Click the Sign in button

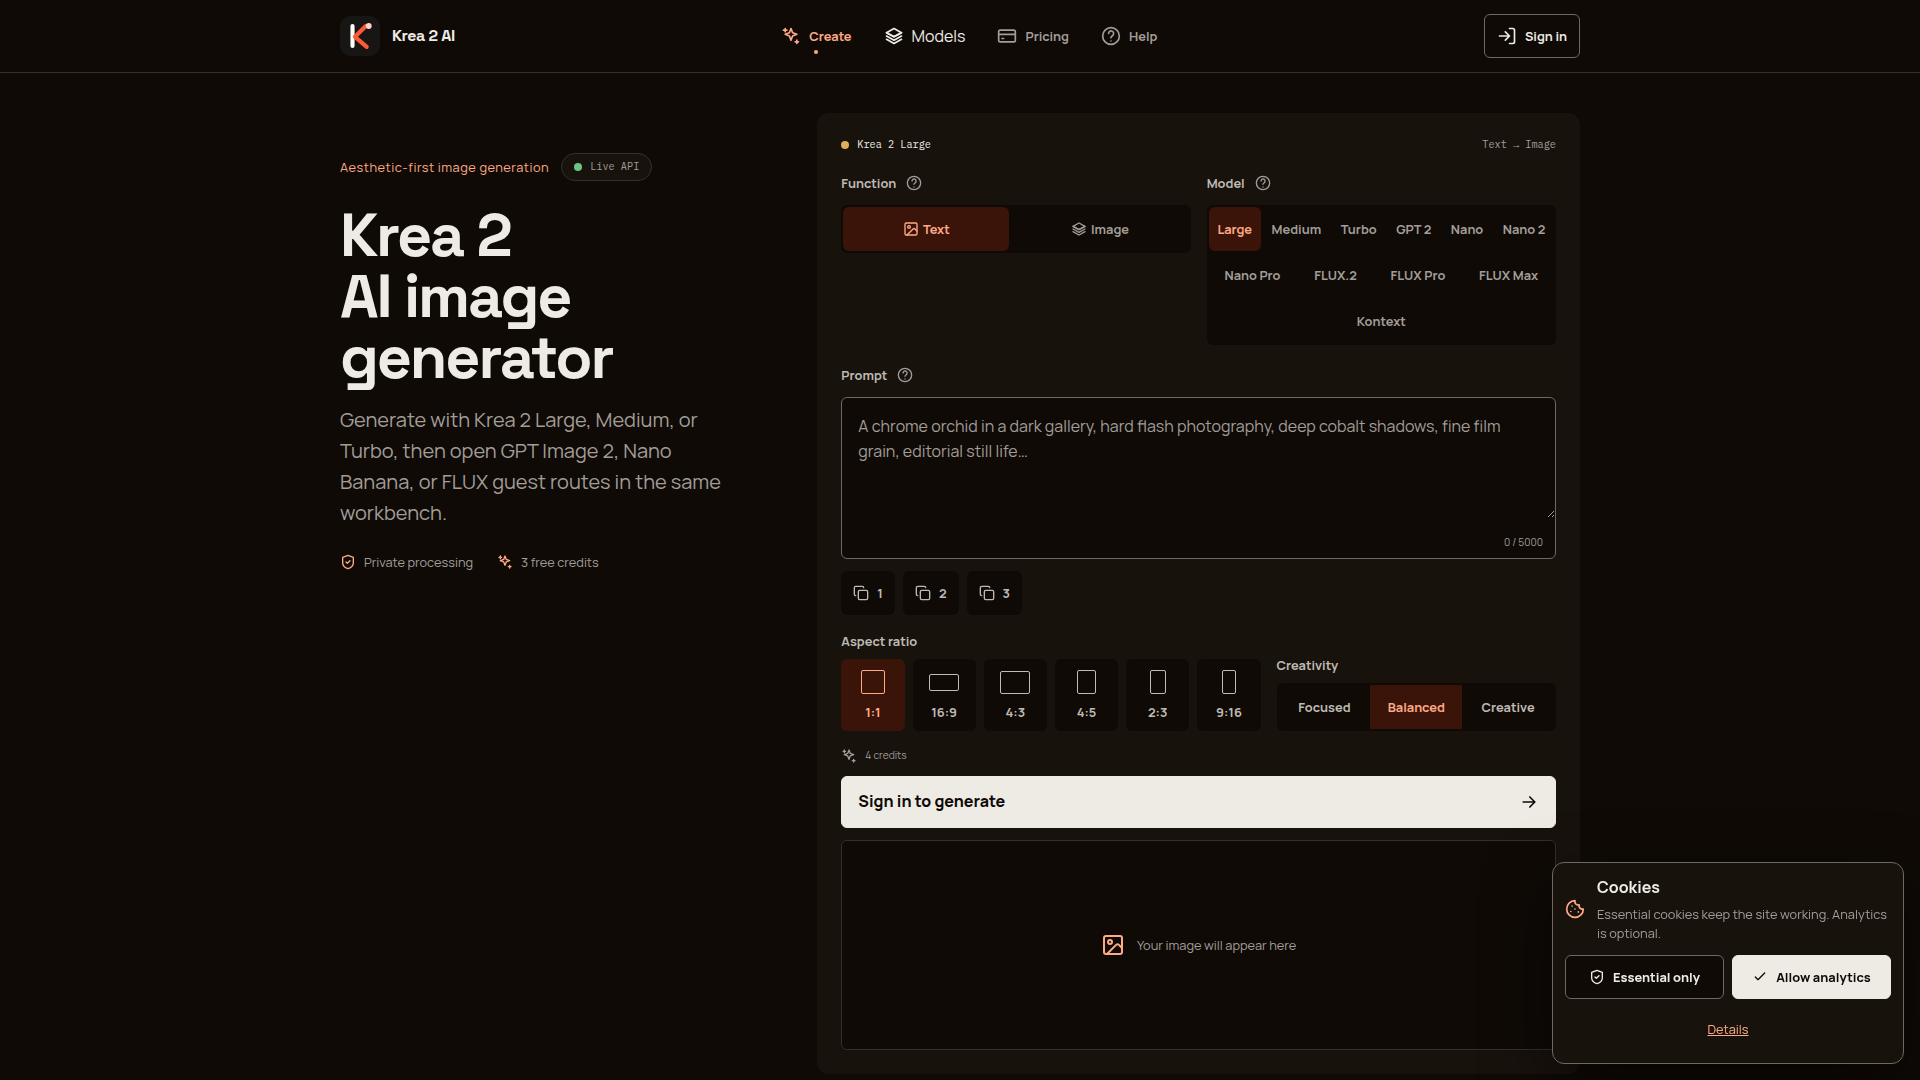(1532, 36)
